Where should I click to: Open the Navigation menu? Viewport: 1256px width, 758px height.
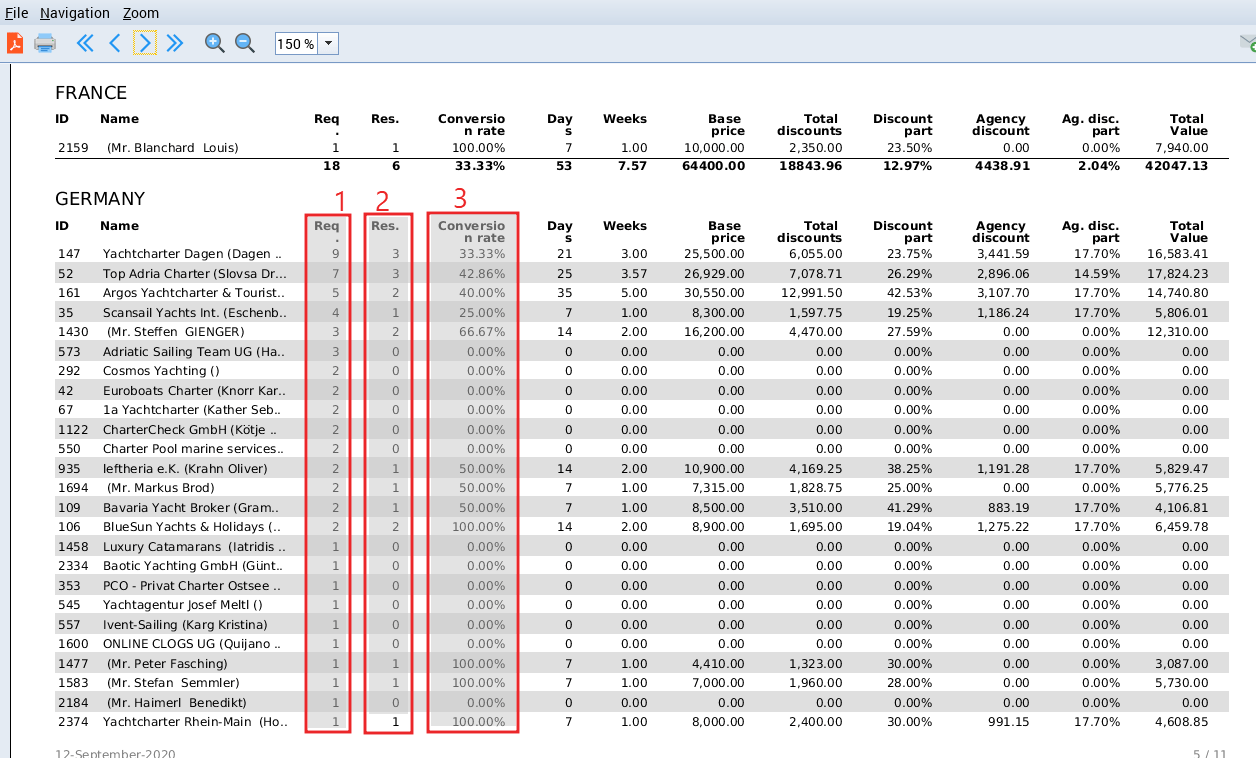[x=74, y=12]
